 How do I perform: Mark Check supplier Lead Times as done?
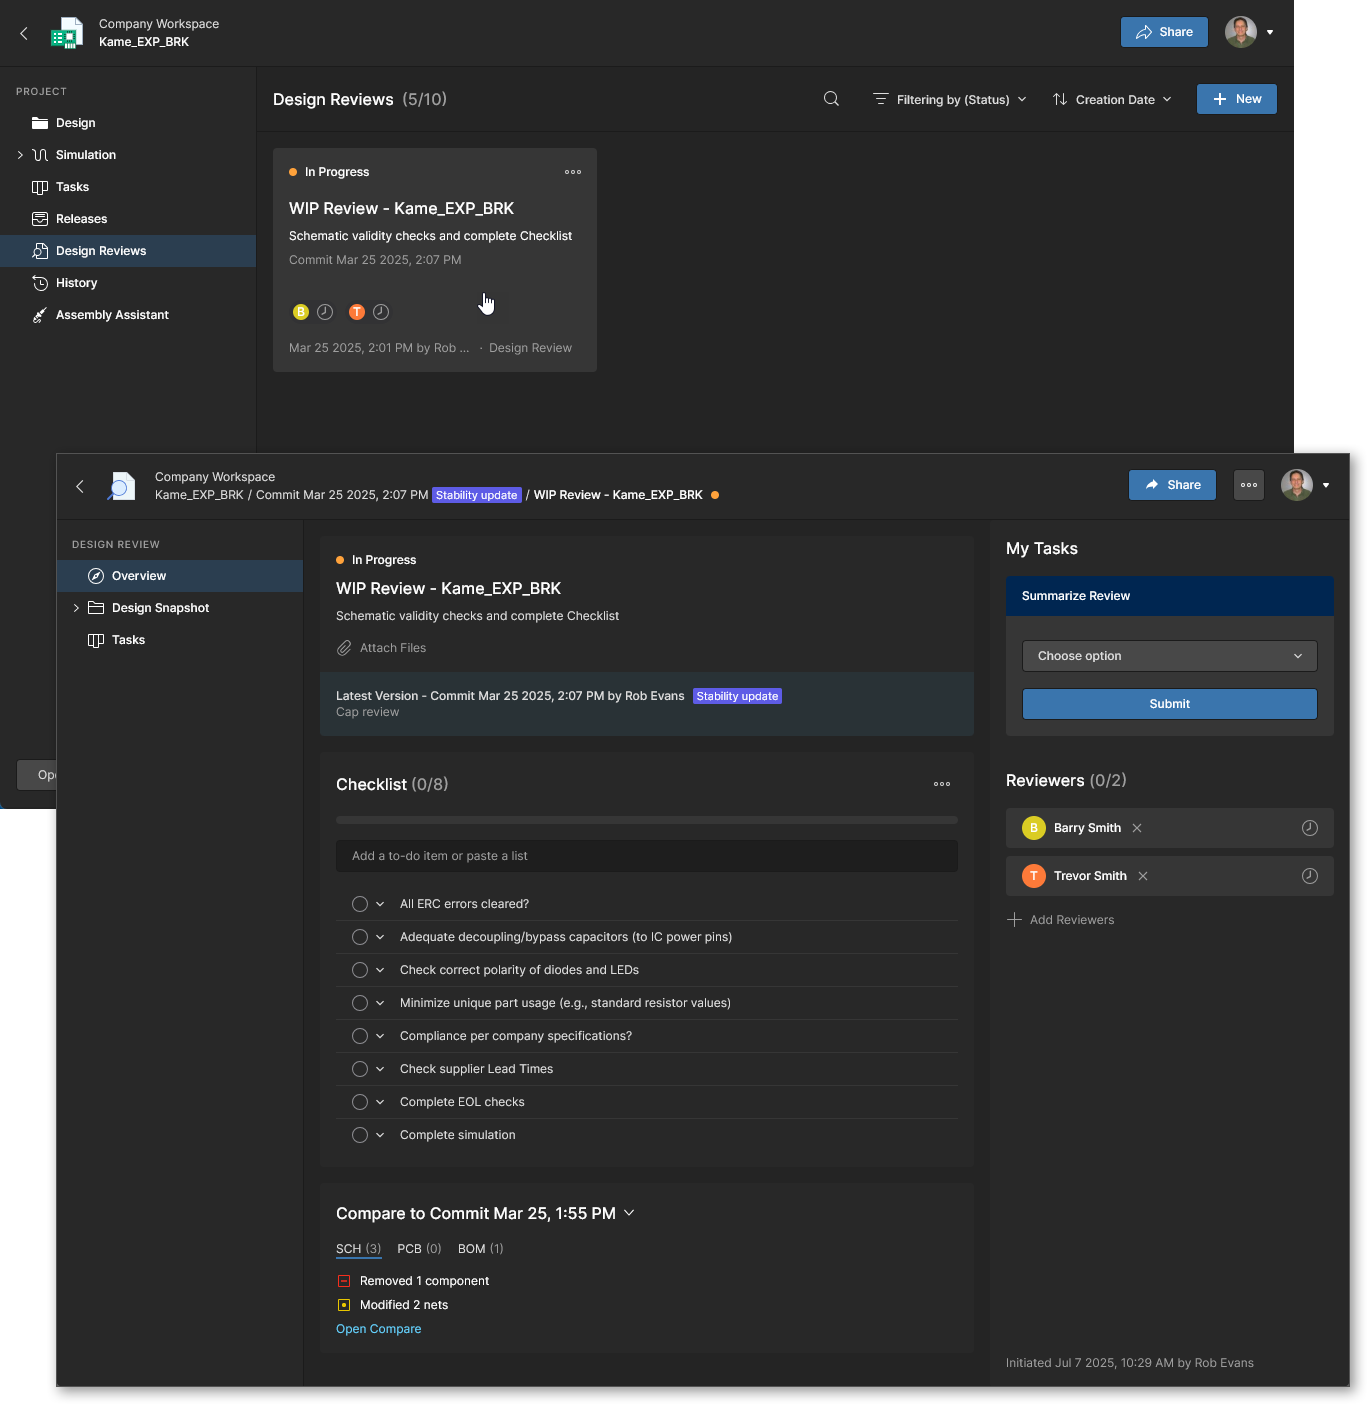(x=360, y=1069)
